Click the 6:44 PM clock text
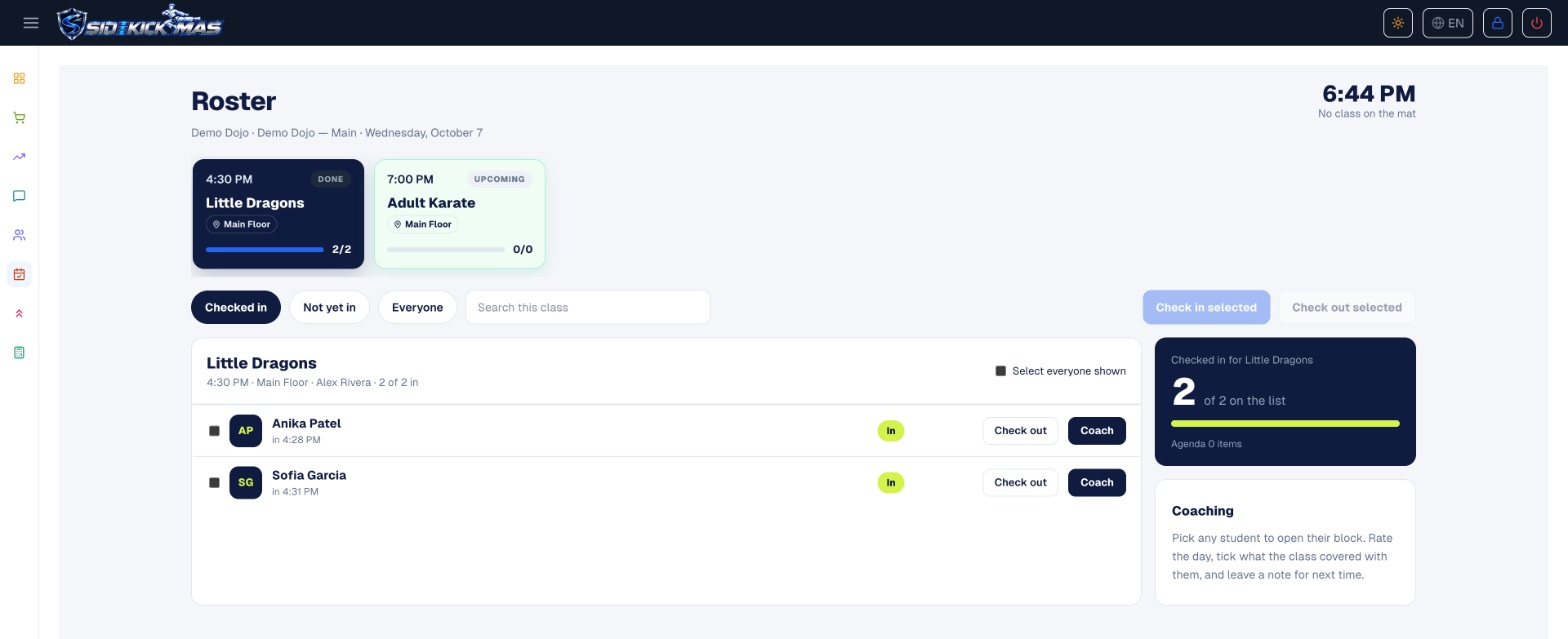Viewport: 1568px width, 639px height. tap(1369, 94)
